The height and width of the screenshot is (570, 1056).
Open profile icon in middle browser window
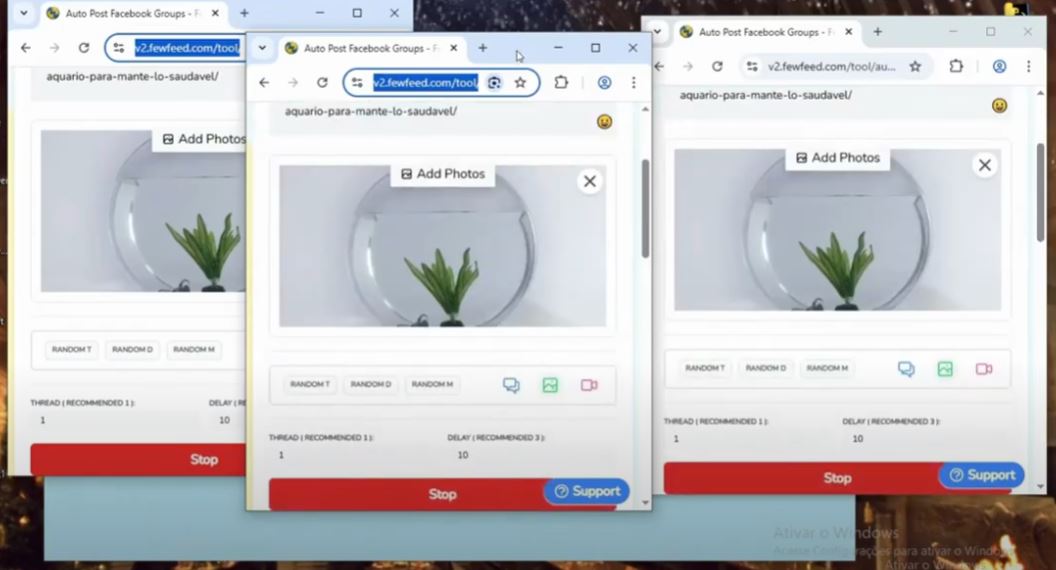(x=604, y=82)
